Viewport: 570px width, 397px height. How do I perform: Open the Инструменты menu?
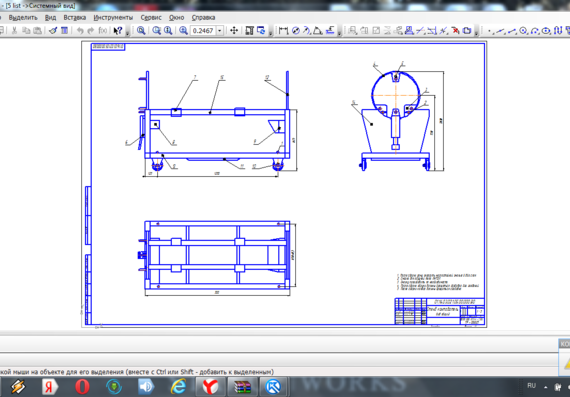113,17
